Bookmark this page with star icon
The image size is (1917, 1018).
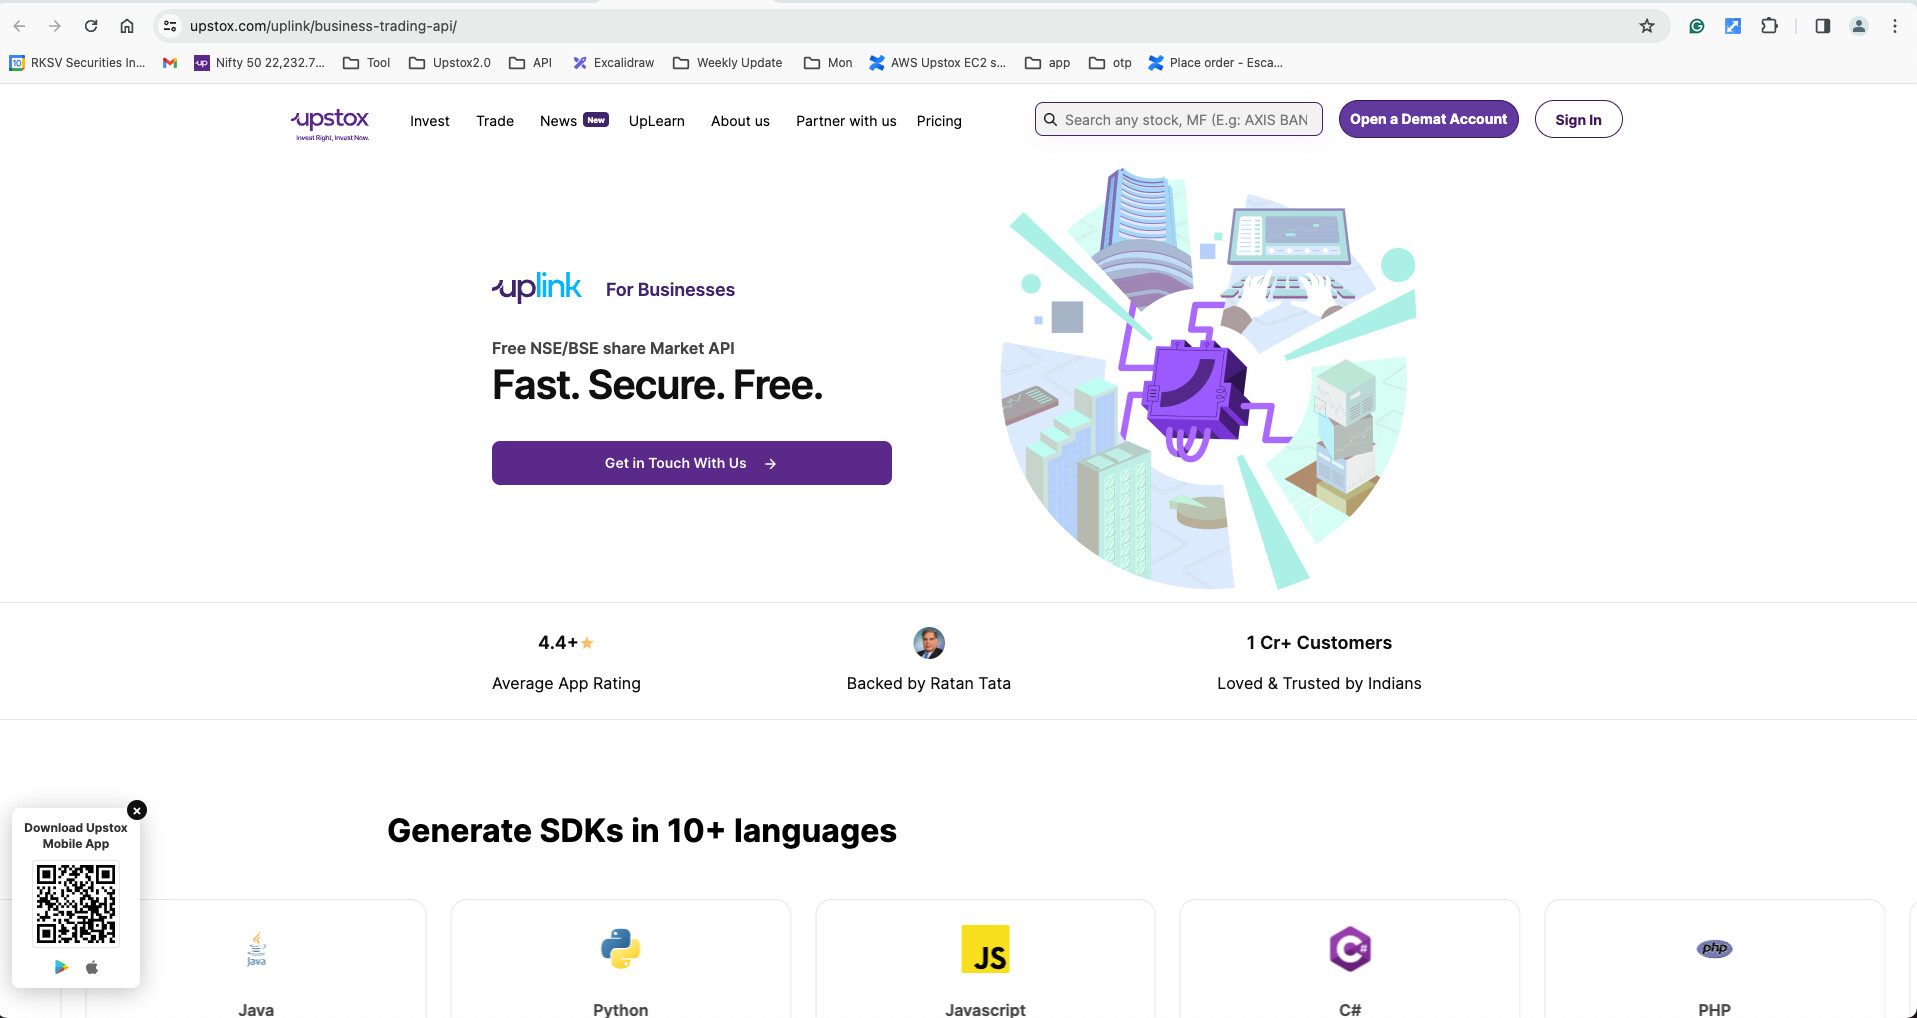(x=1646, y=26)
